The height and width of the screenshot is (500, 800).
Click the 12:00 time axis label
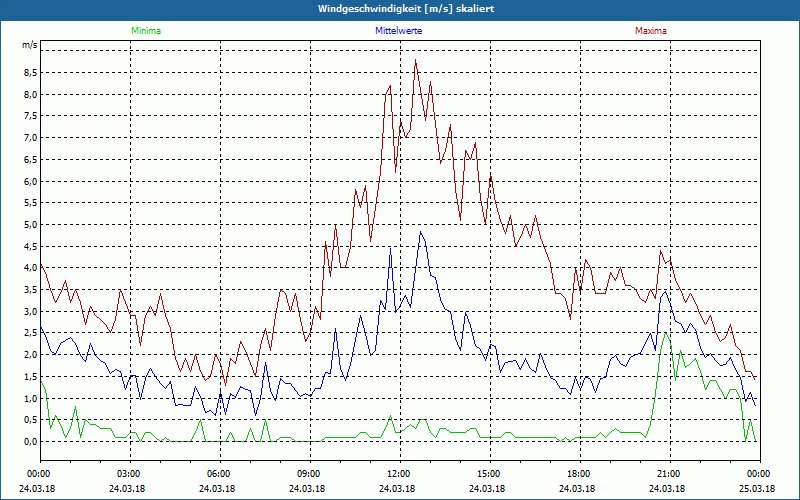point(400,474)
